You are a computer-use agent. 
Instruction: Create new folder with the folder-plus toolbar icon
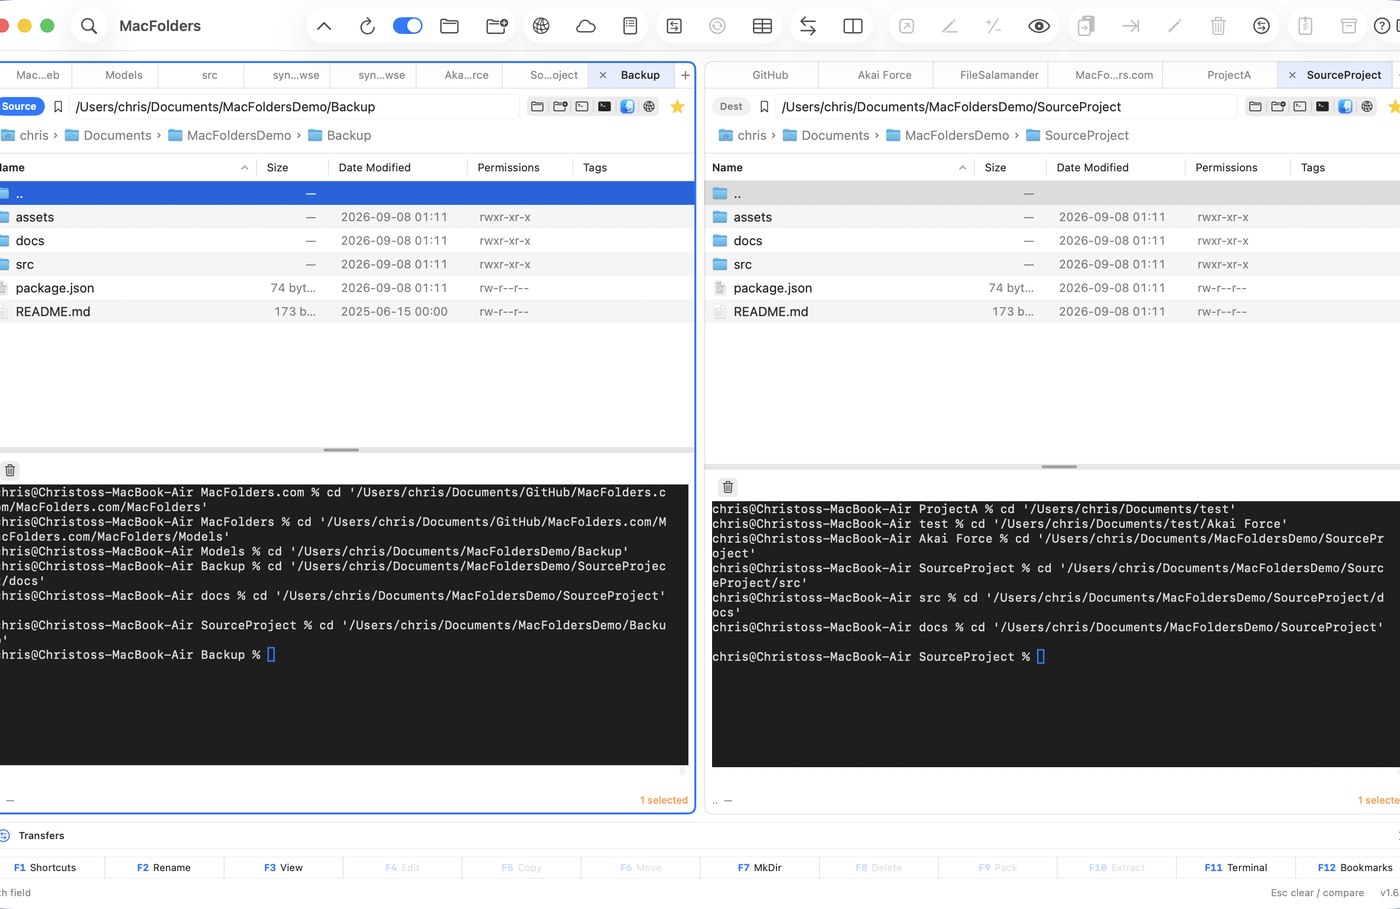(497, 27)
